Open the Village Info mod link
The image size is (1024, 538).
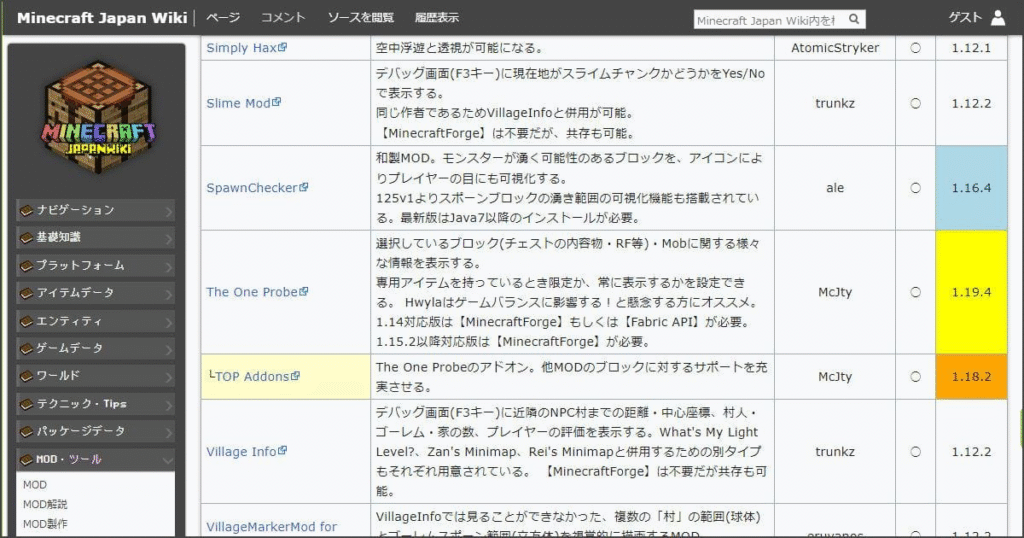click(242, 452)
